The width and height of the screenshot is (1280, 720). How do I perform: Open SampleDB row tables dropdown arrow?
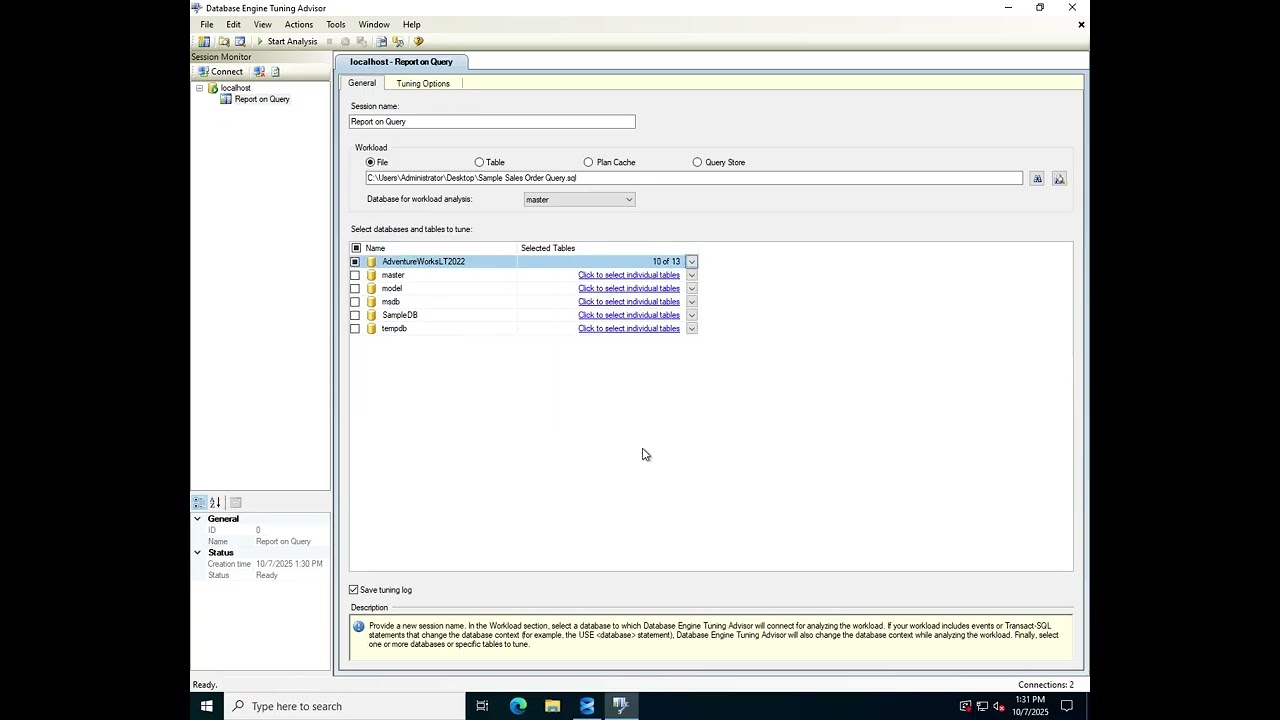coord(691,315)
